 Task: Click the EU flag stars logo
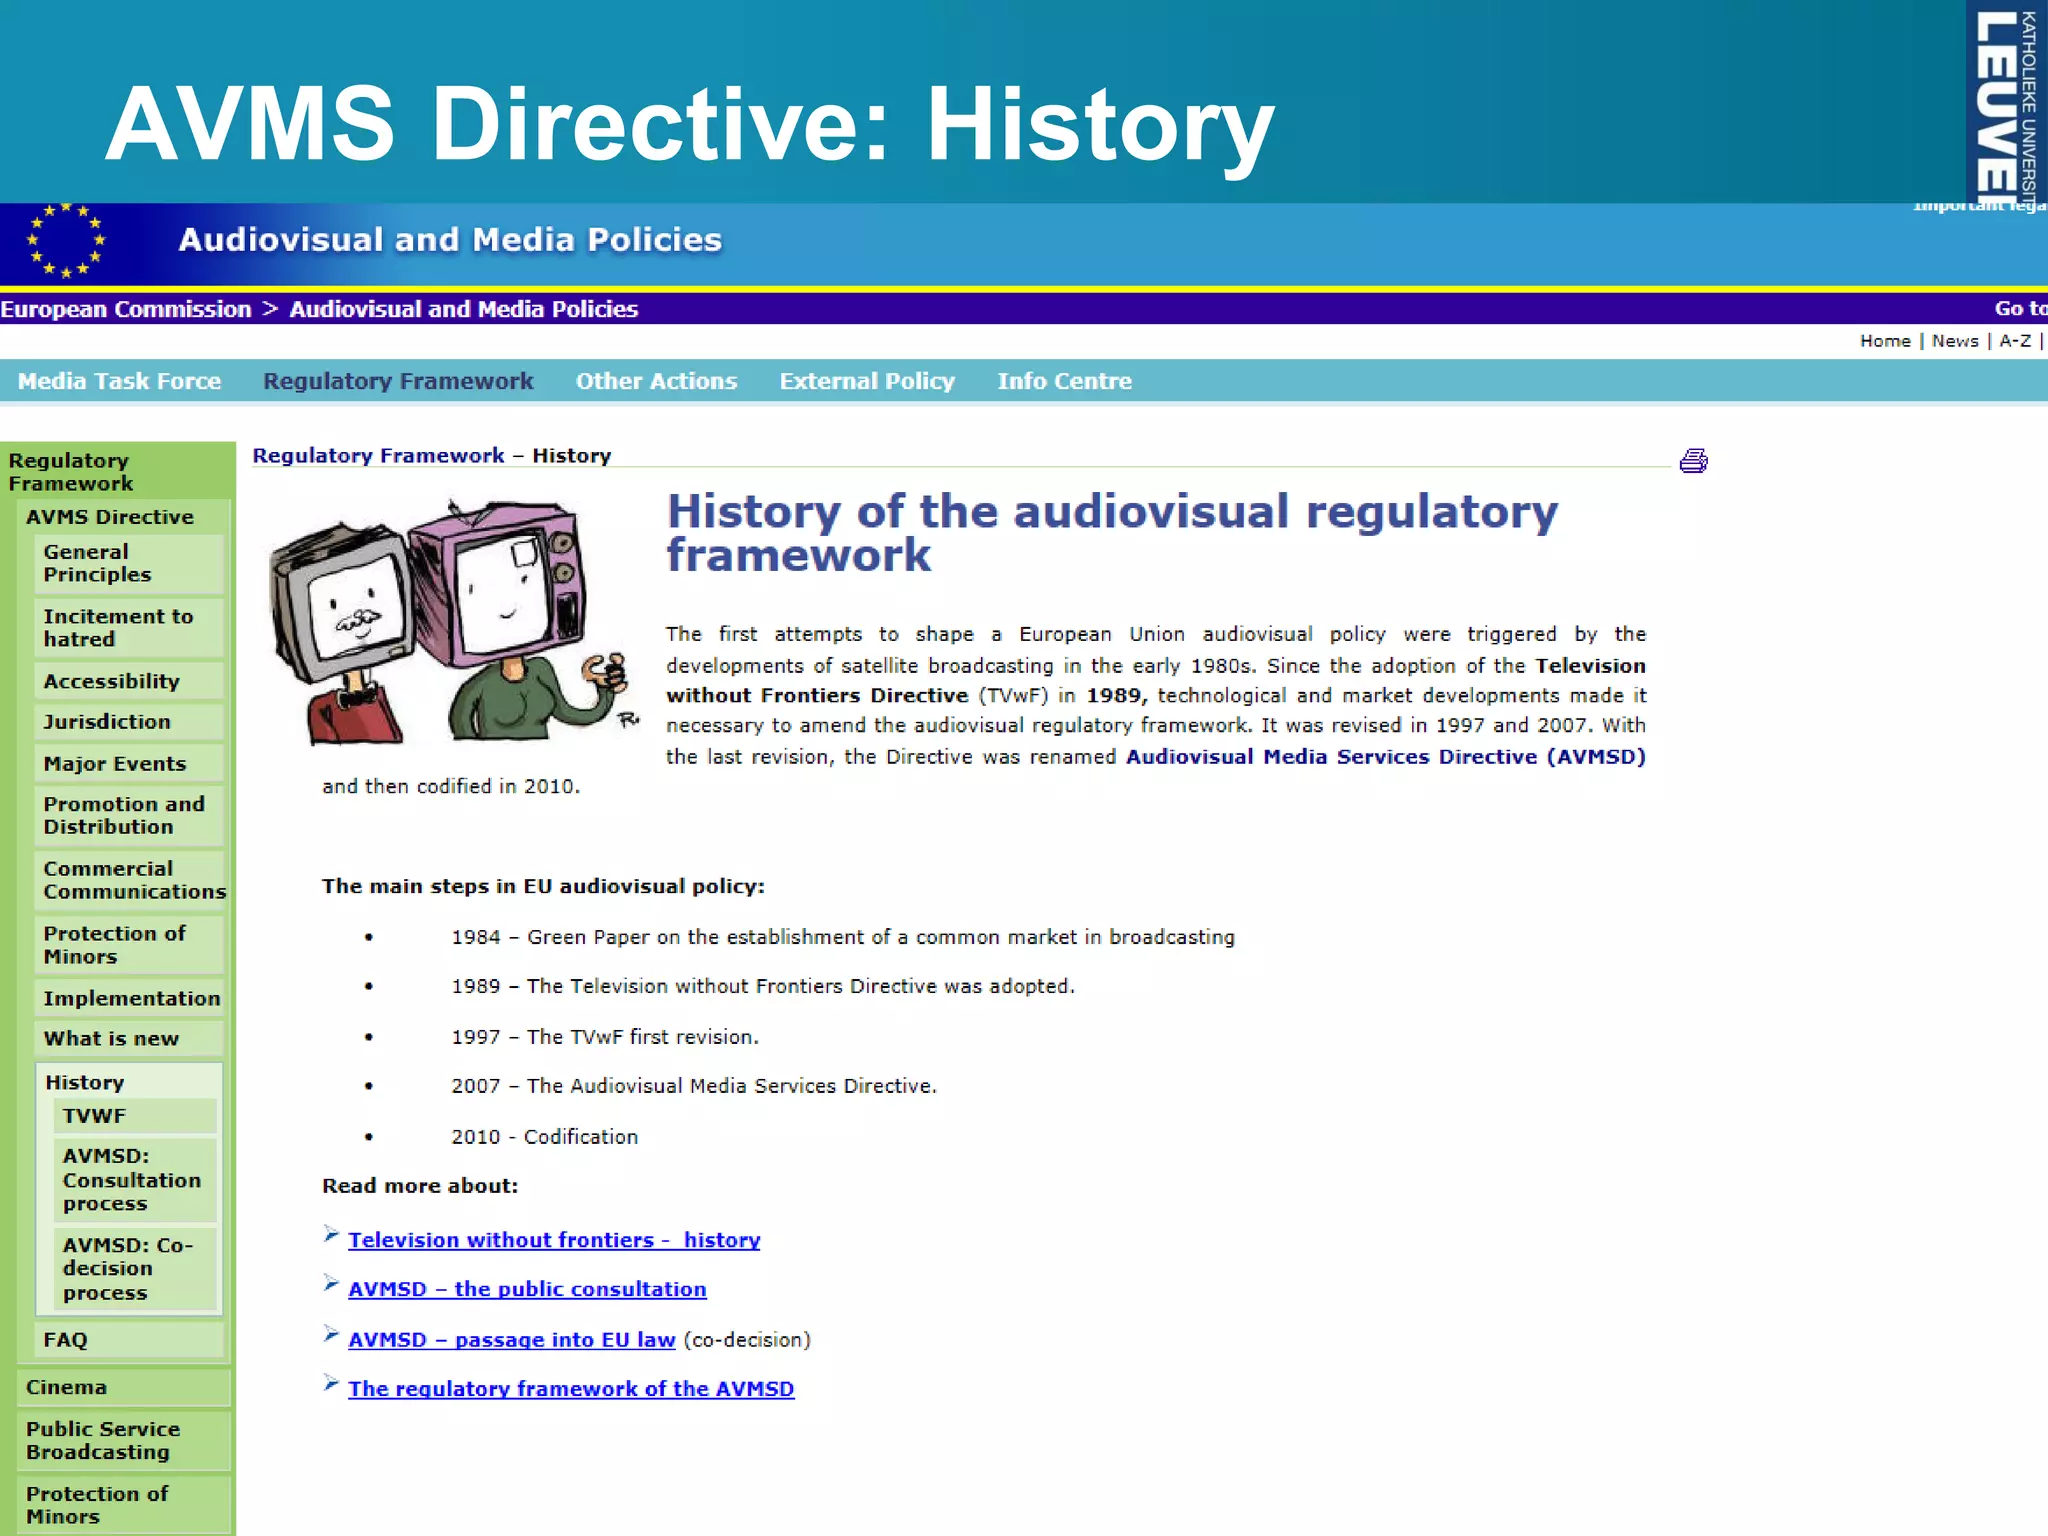(x=66, y=241)
